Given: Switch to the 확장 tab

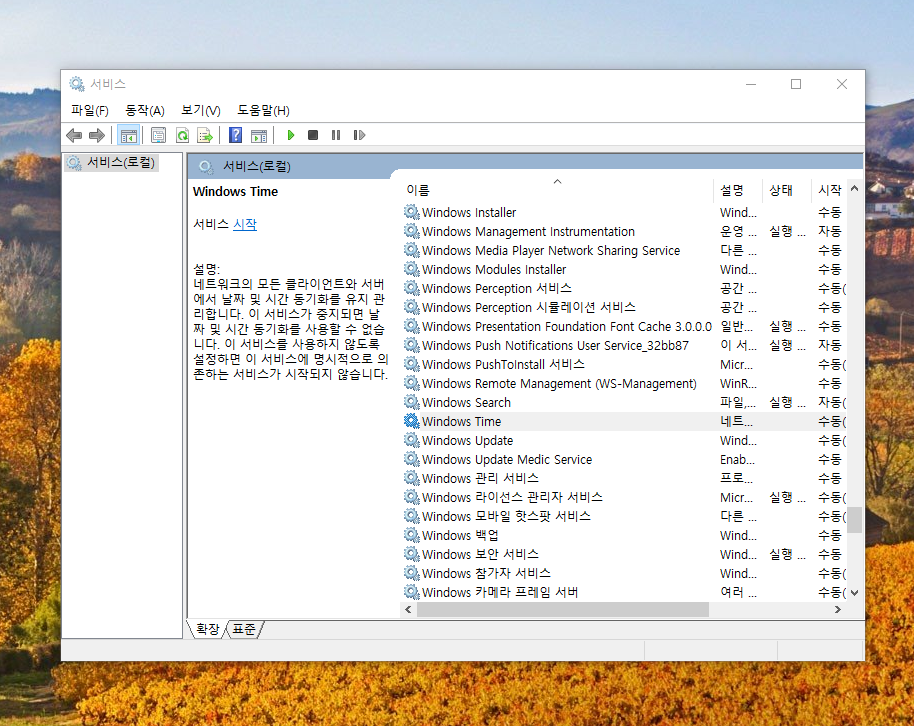Looking at the screenshot, I should click(208, 629).
